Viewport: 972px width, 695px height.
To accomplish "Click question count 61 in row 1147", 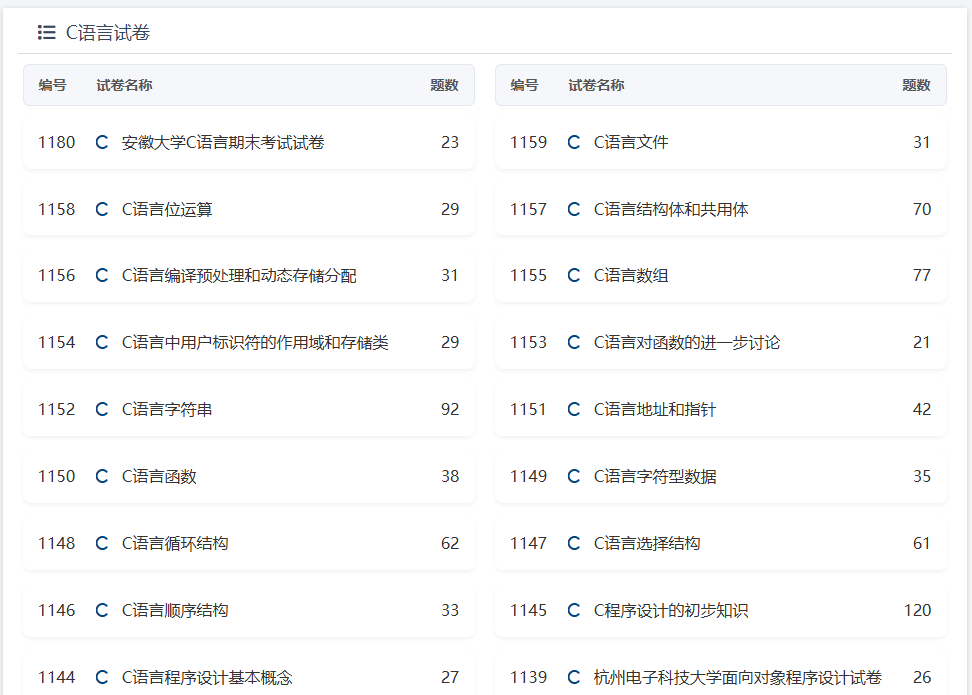I will [922, 543].
